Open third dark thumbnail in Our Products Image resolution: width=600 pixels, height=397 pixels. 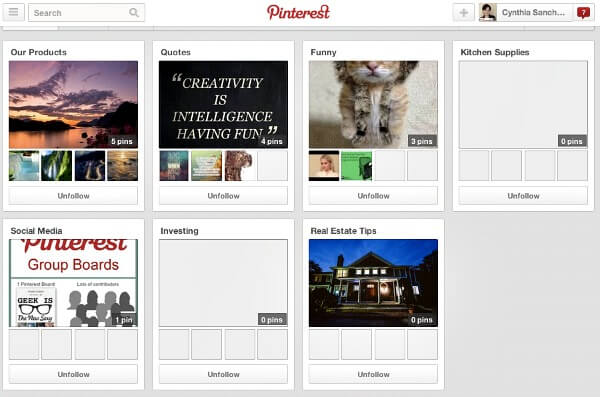pyautogui.click(x=90, y=166)
